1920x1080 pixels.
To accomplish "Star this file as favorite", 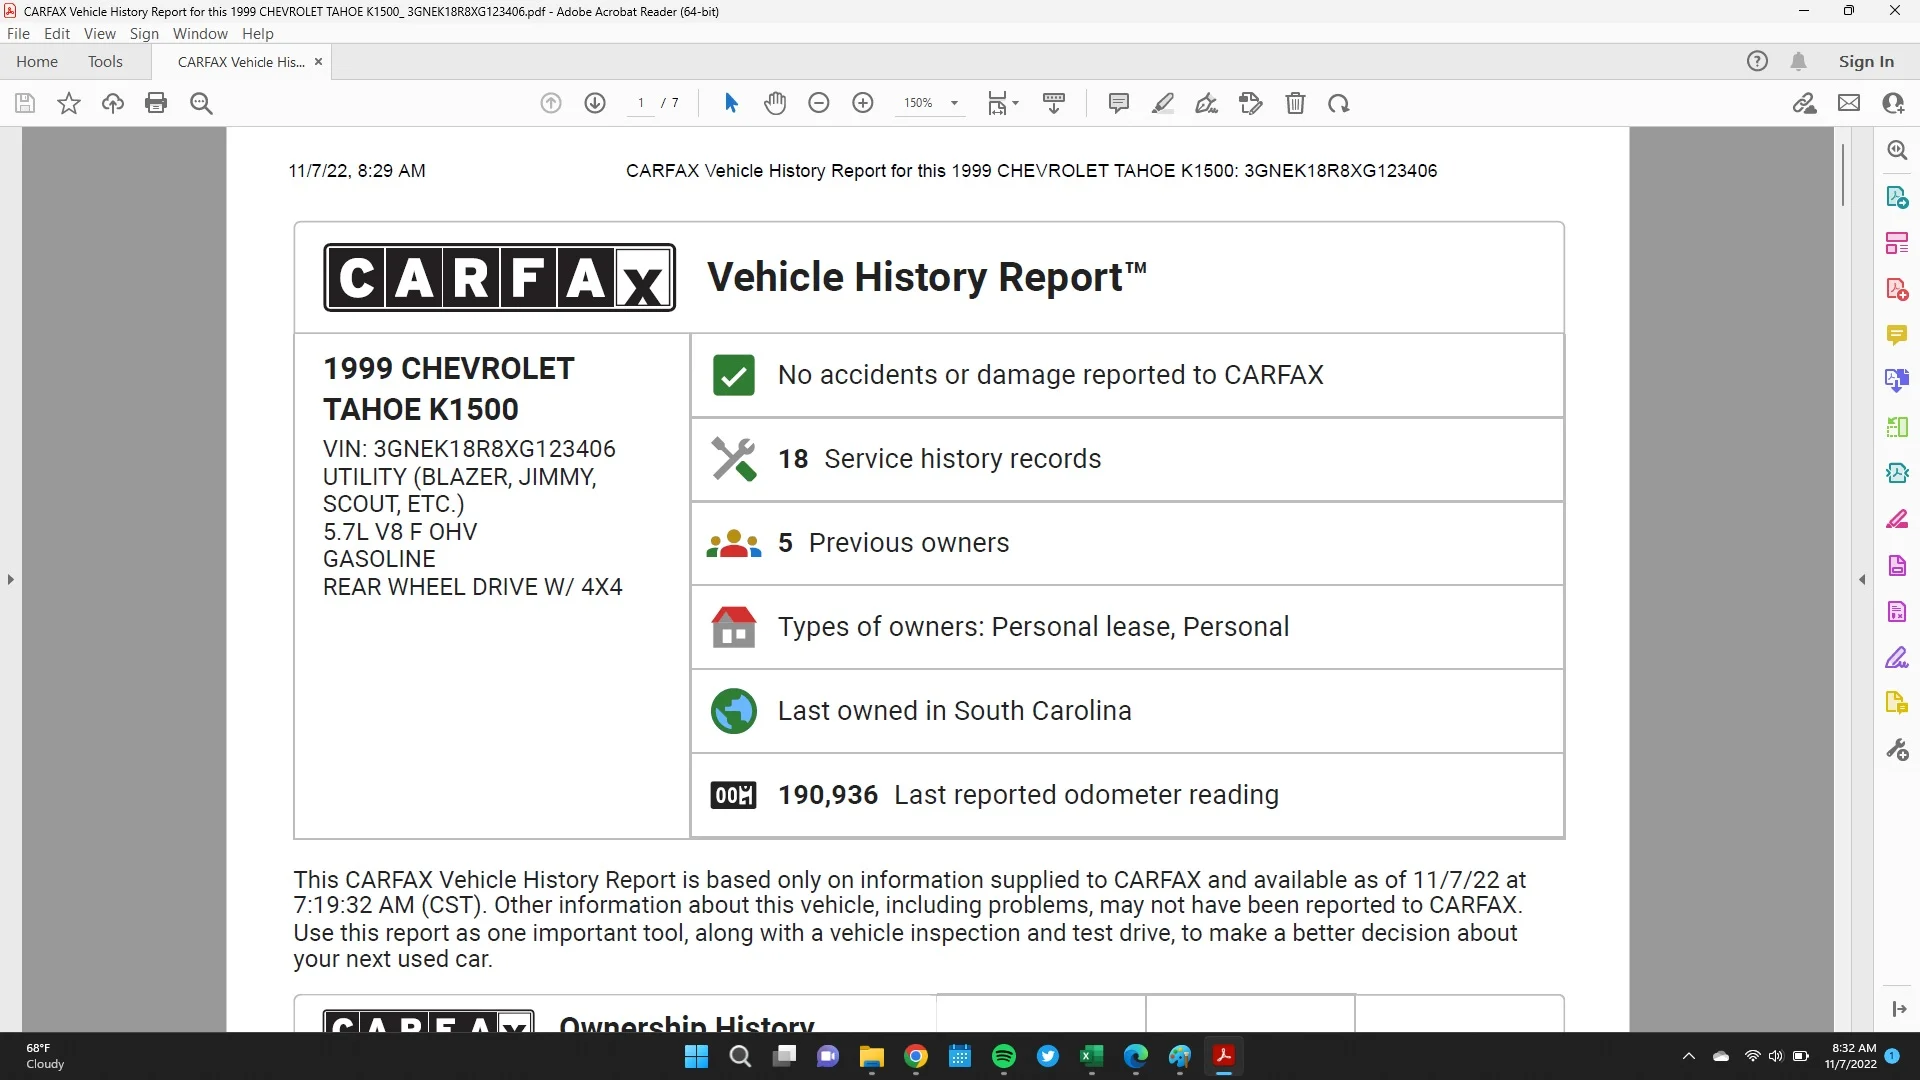I will (69, 103).
